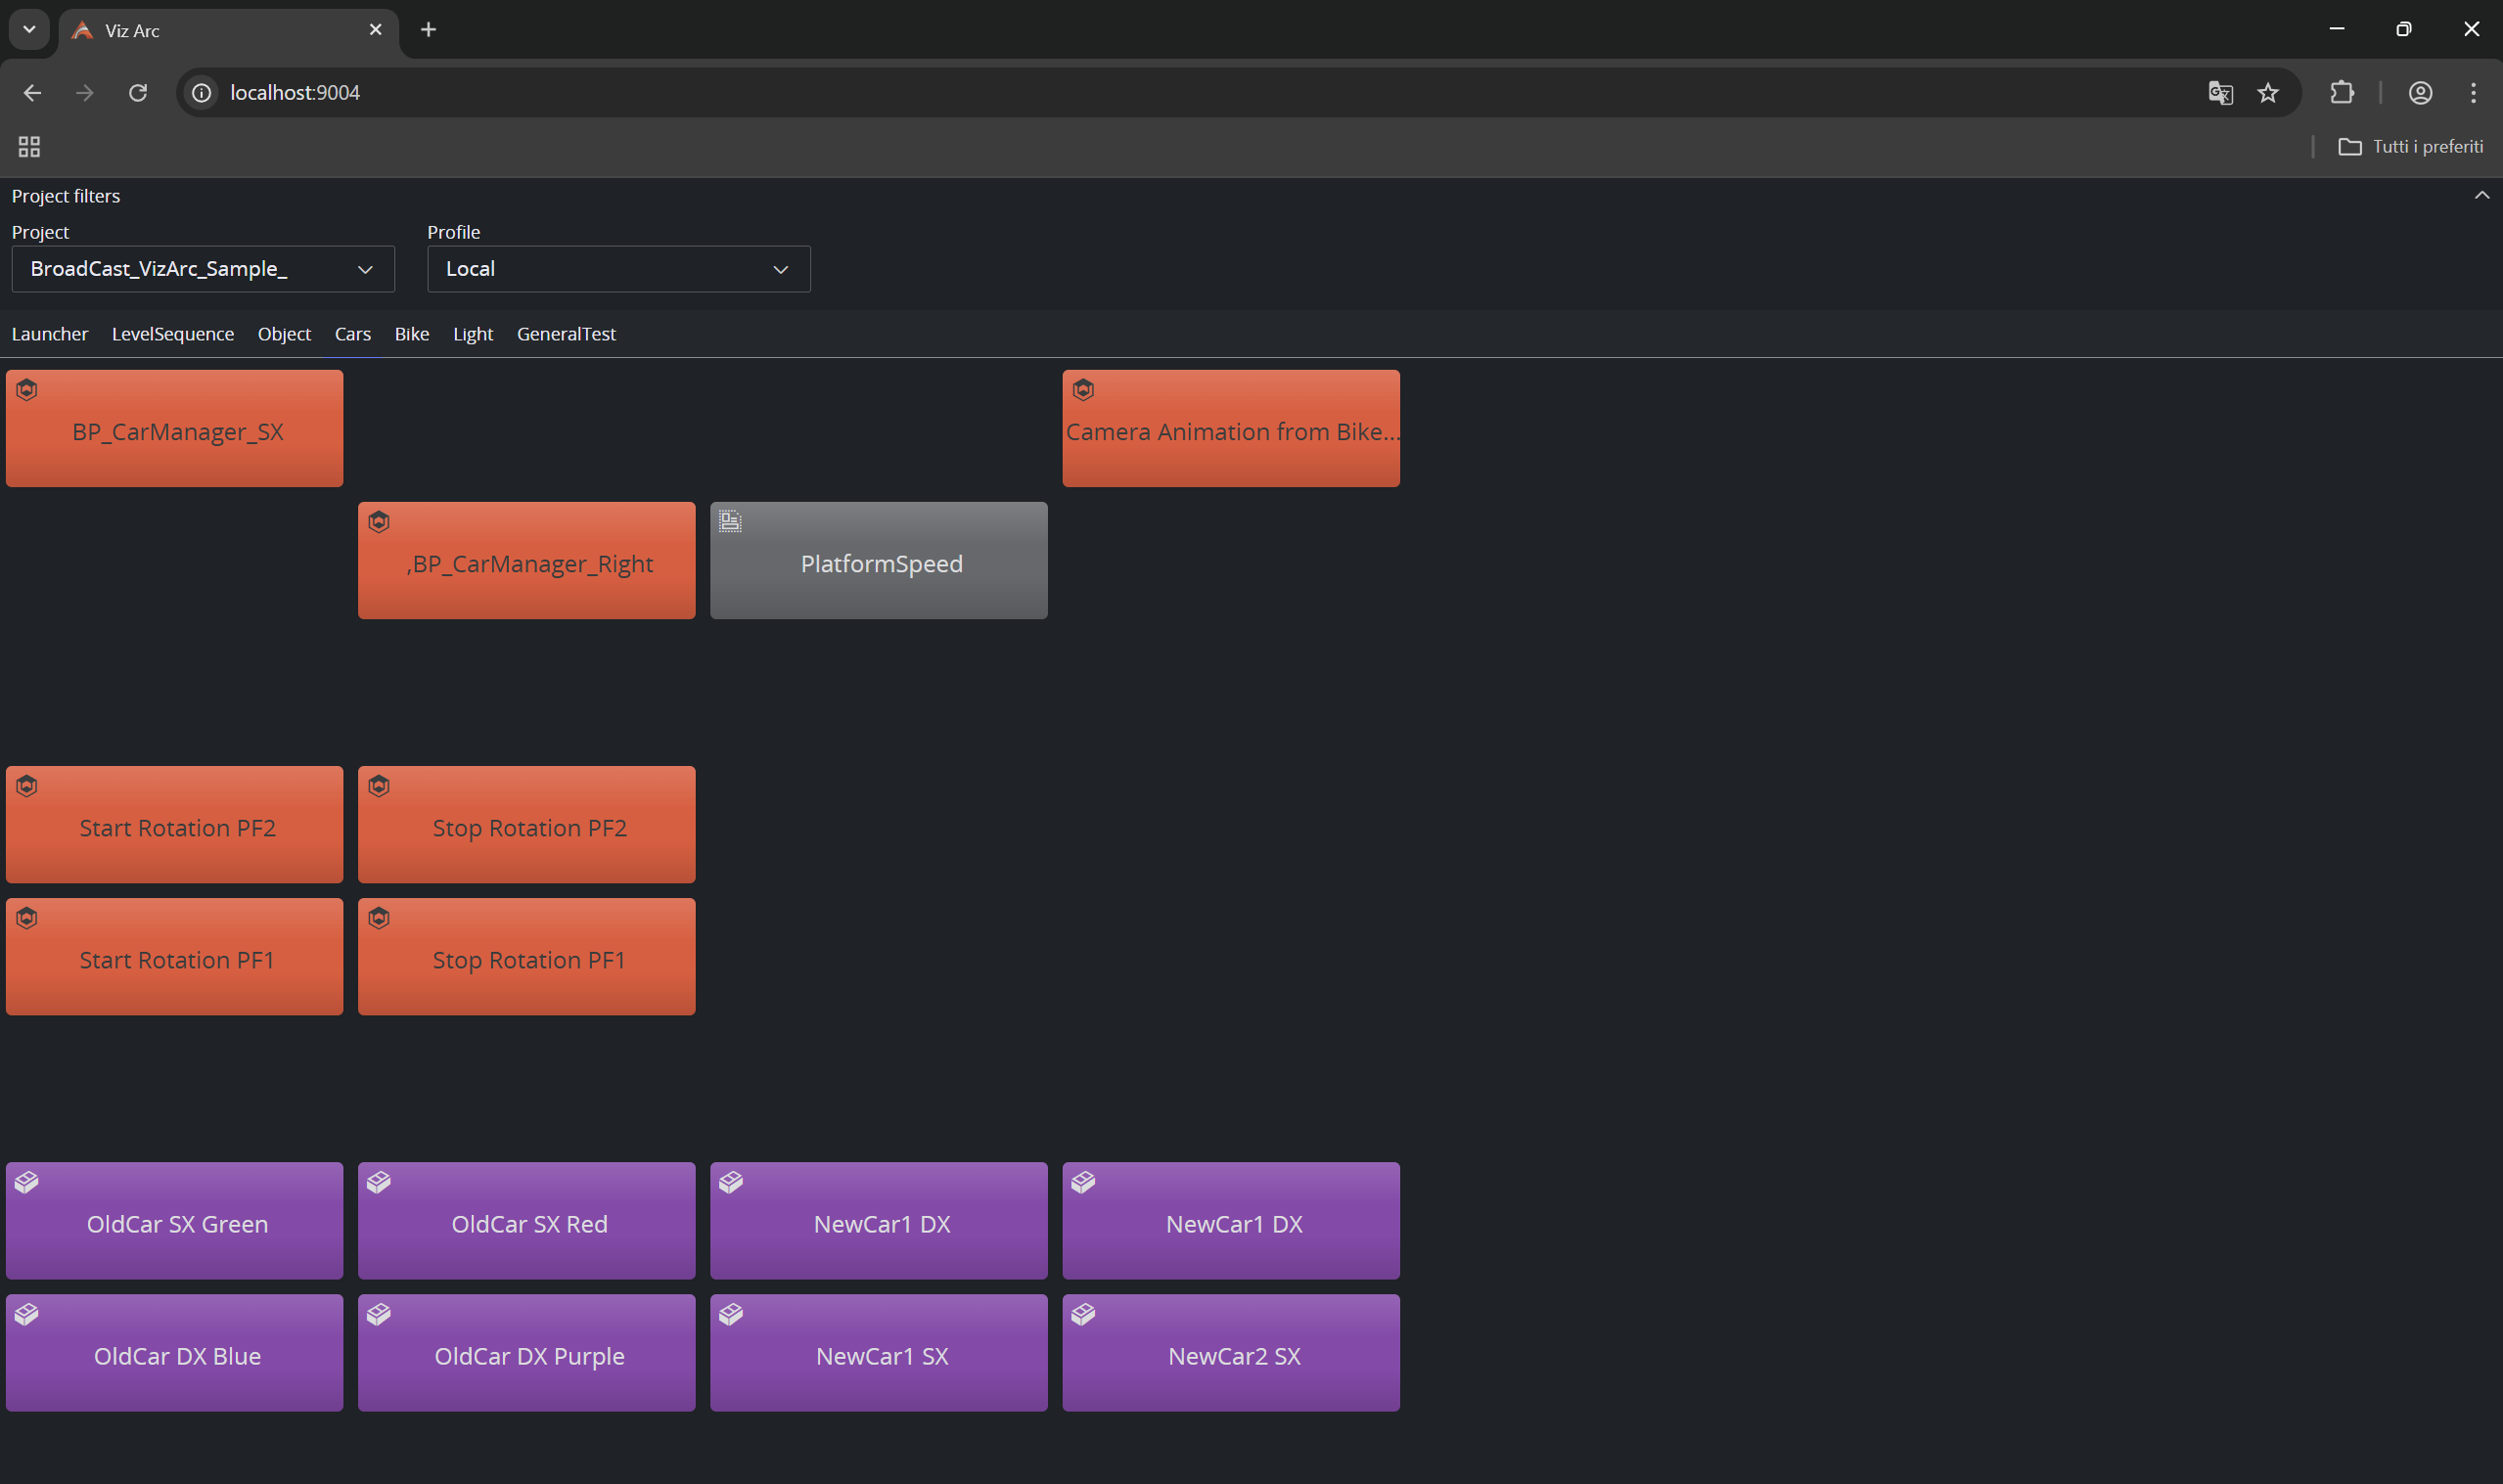2503x1484 pixels.
Task: Collapse the Project filters panel
Action: (x=2481, y=196)
